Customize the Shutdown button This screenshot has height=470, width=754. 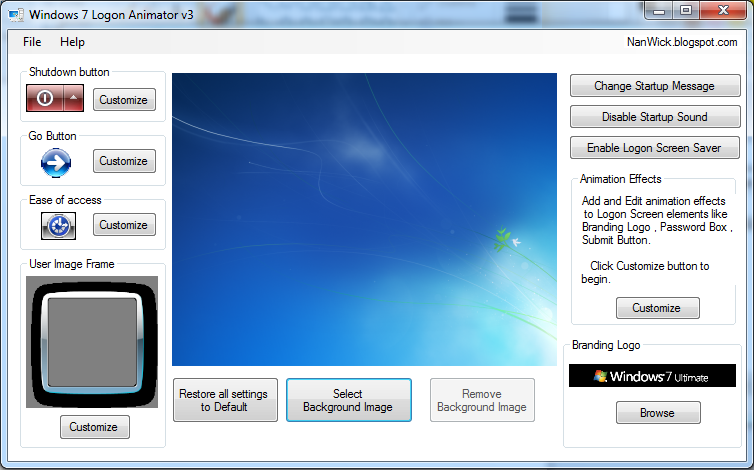point(124,100)
